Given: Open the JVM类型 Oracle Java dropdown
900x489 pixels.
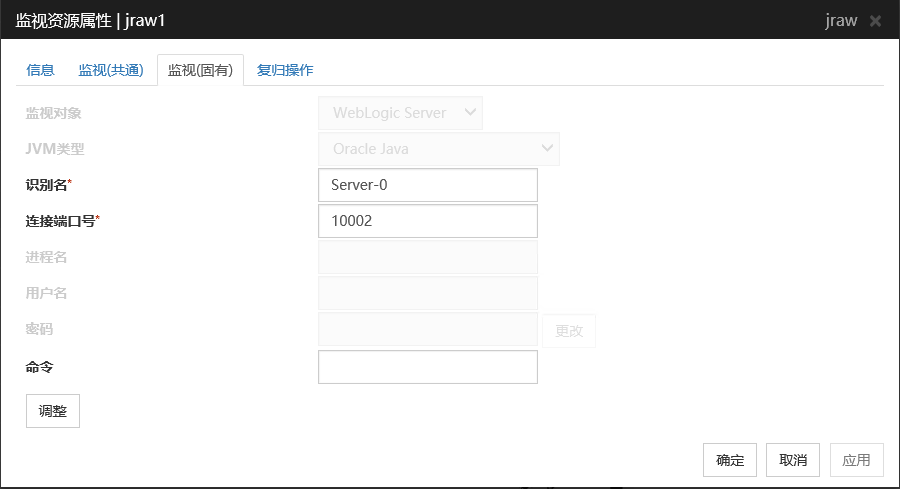Looking at the screenshot, I should 438,149.
